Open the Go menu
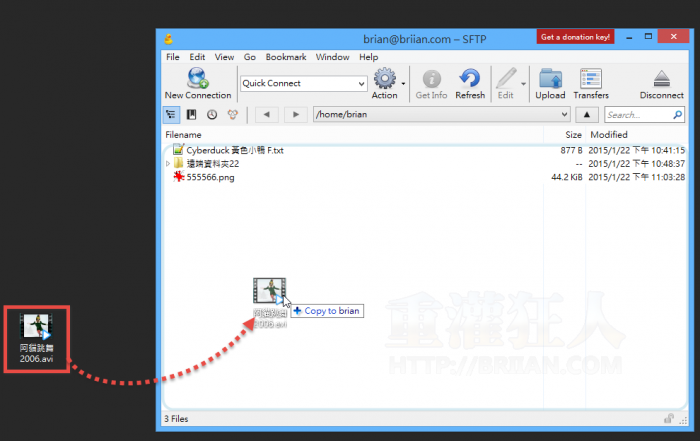 pyautogui.click(x=250, y=57)
